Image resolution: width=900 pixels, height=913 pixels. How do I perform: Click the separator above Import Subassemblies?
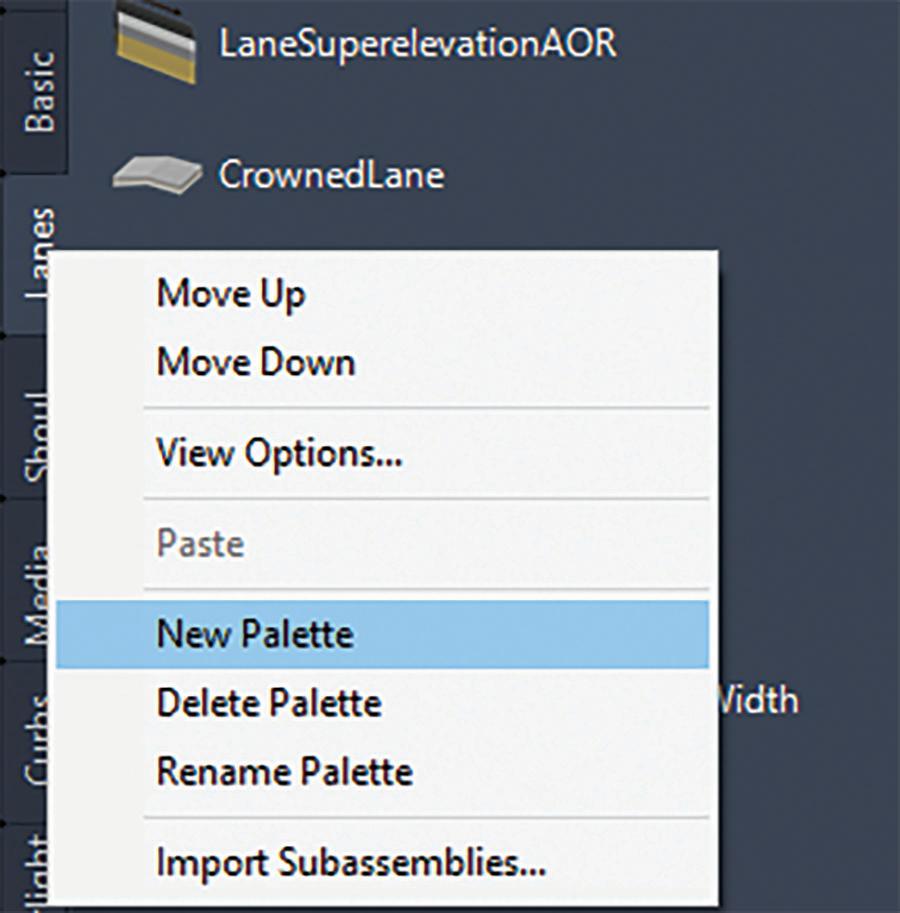coord(426,818)
